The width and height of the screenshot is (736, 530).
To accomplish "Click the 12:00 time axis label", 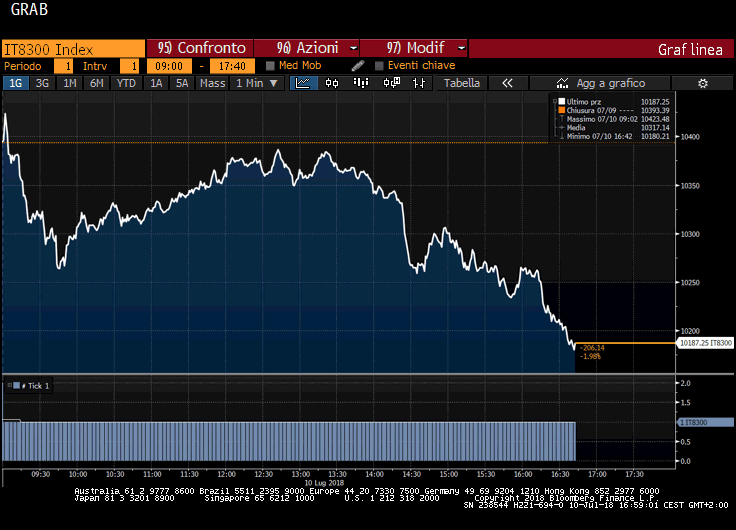I will point(226,474).
